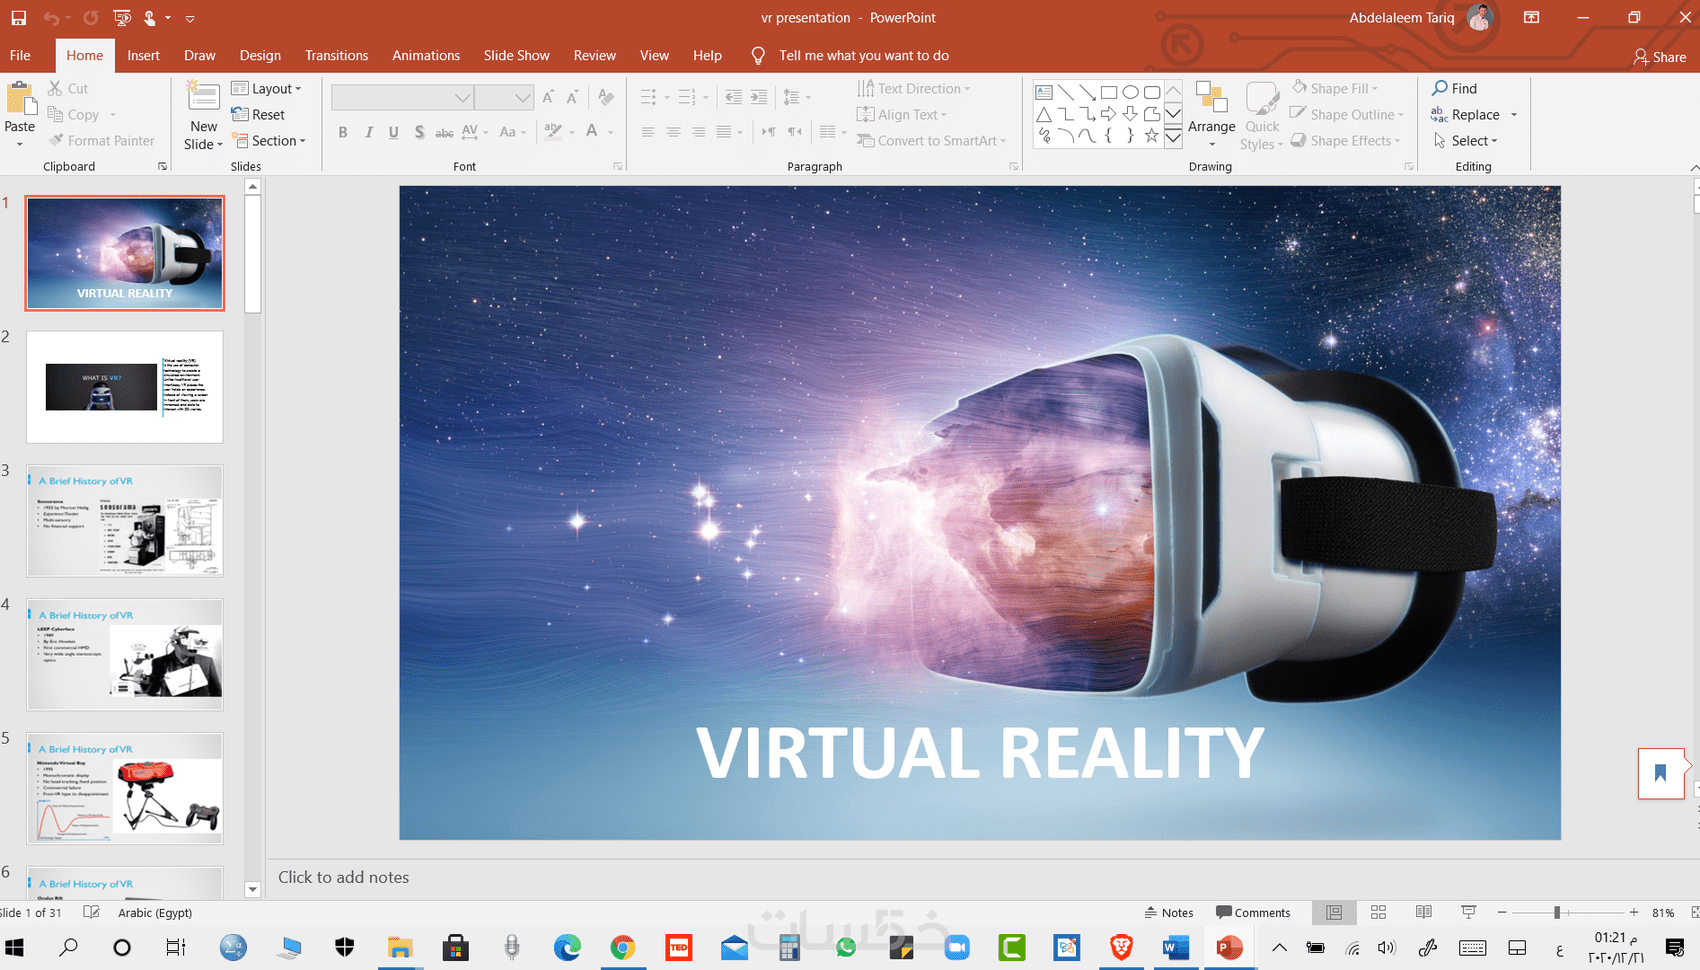The image size is (1700, 970).
Task: Apply Bold formatting
Action: click(343, 132)
